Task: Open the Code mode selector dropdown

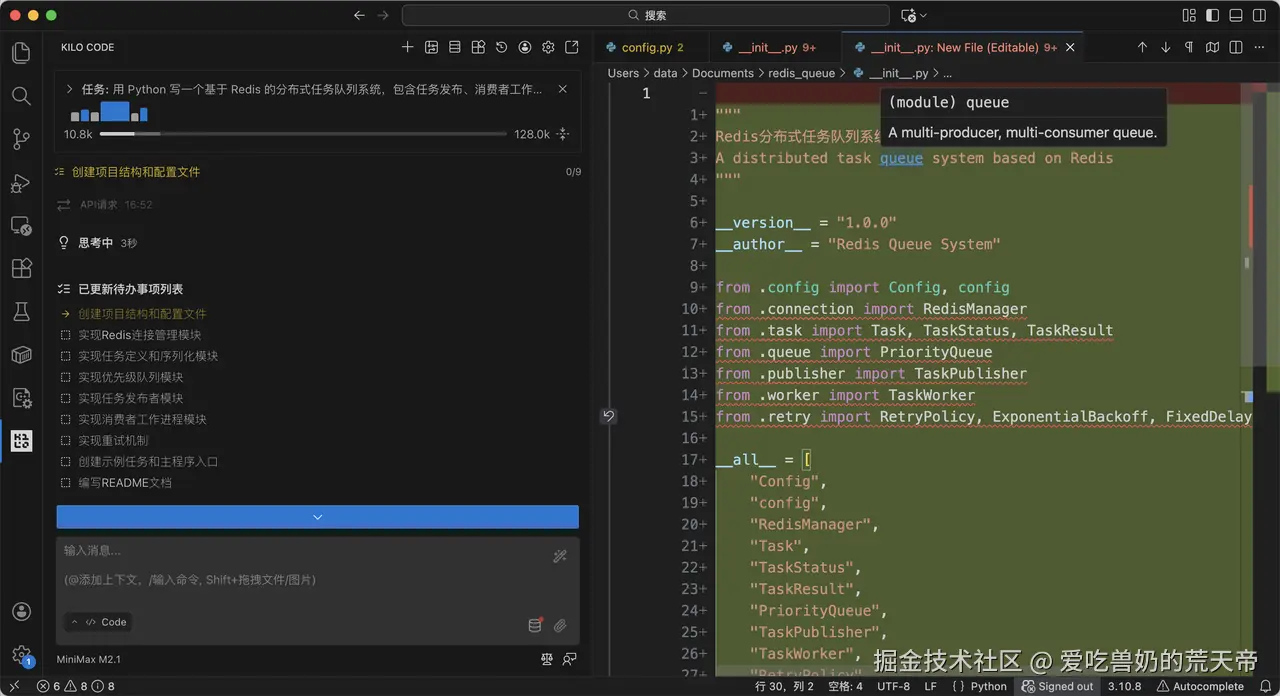Action: [99, 622]
